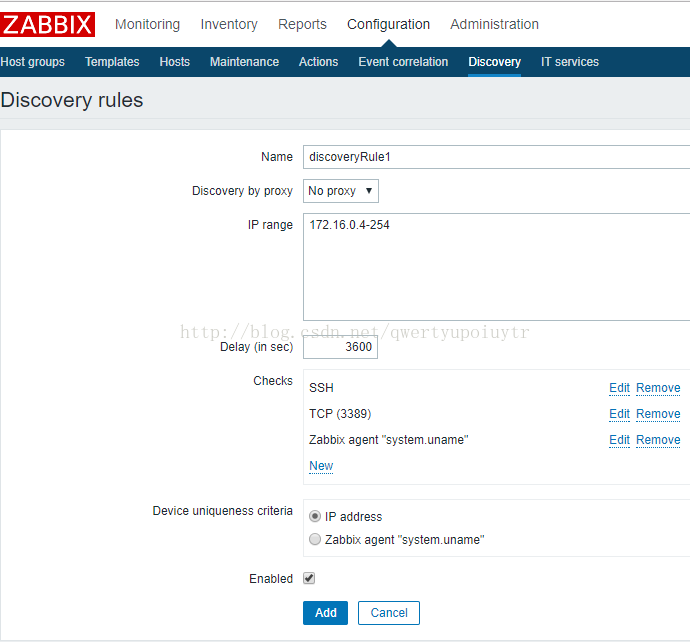
Task: Edit the SSH check
Action: [x=619, y=388]
